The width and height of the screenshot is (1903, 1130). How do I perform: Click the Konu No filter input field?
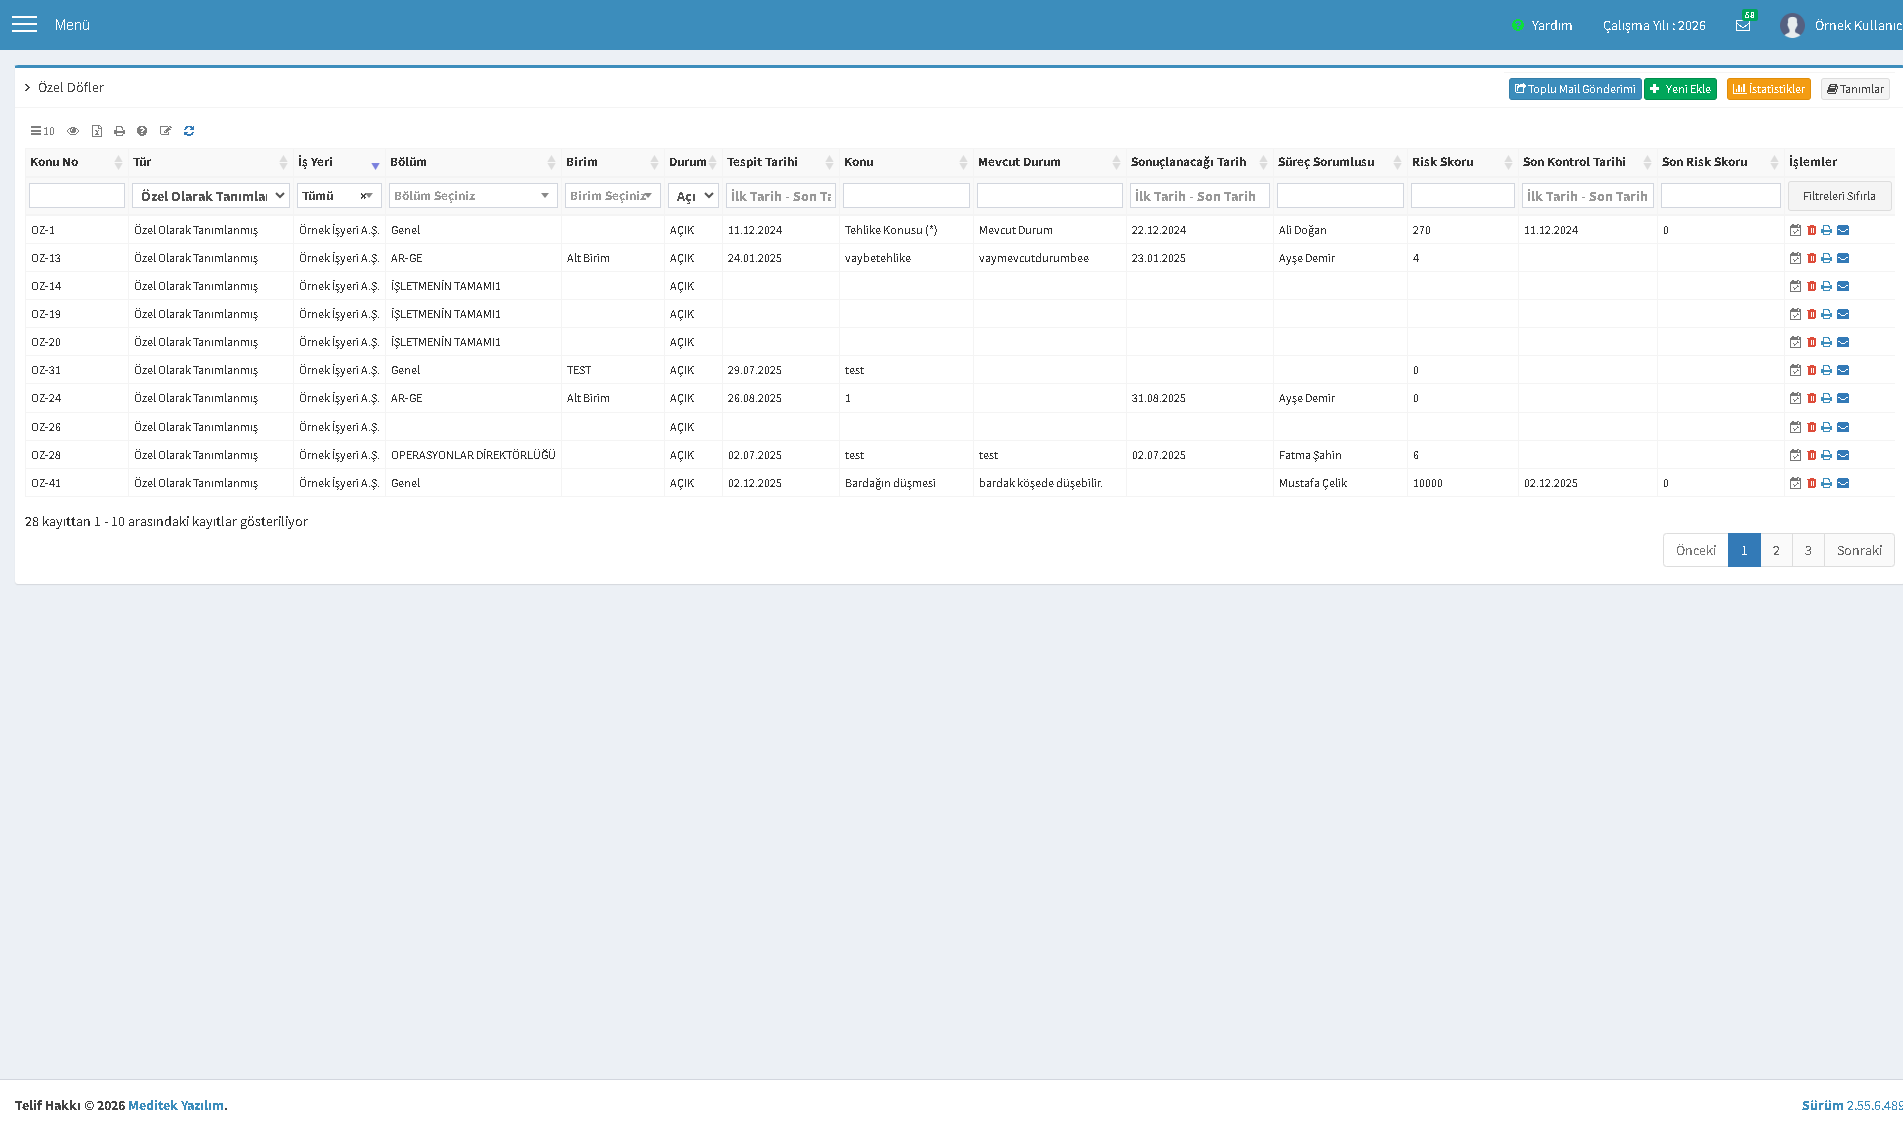[77, 196]
